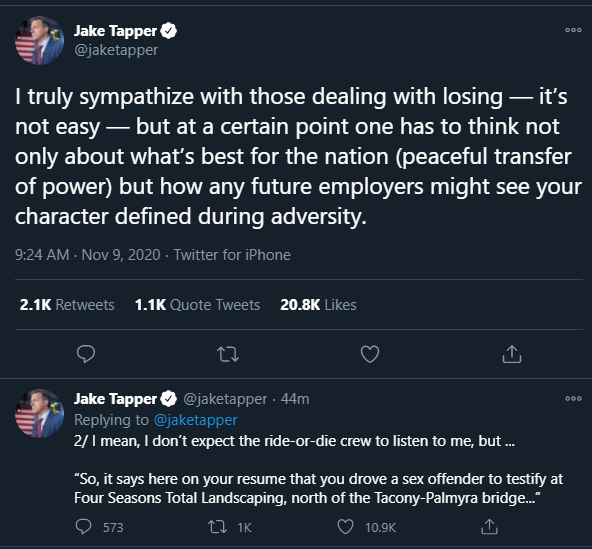592x549 pixels.
Task: Open more options on the reply tweet
Action: [573, 398]
